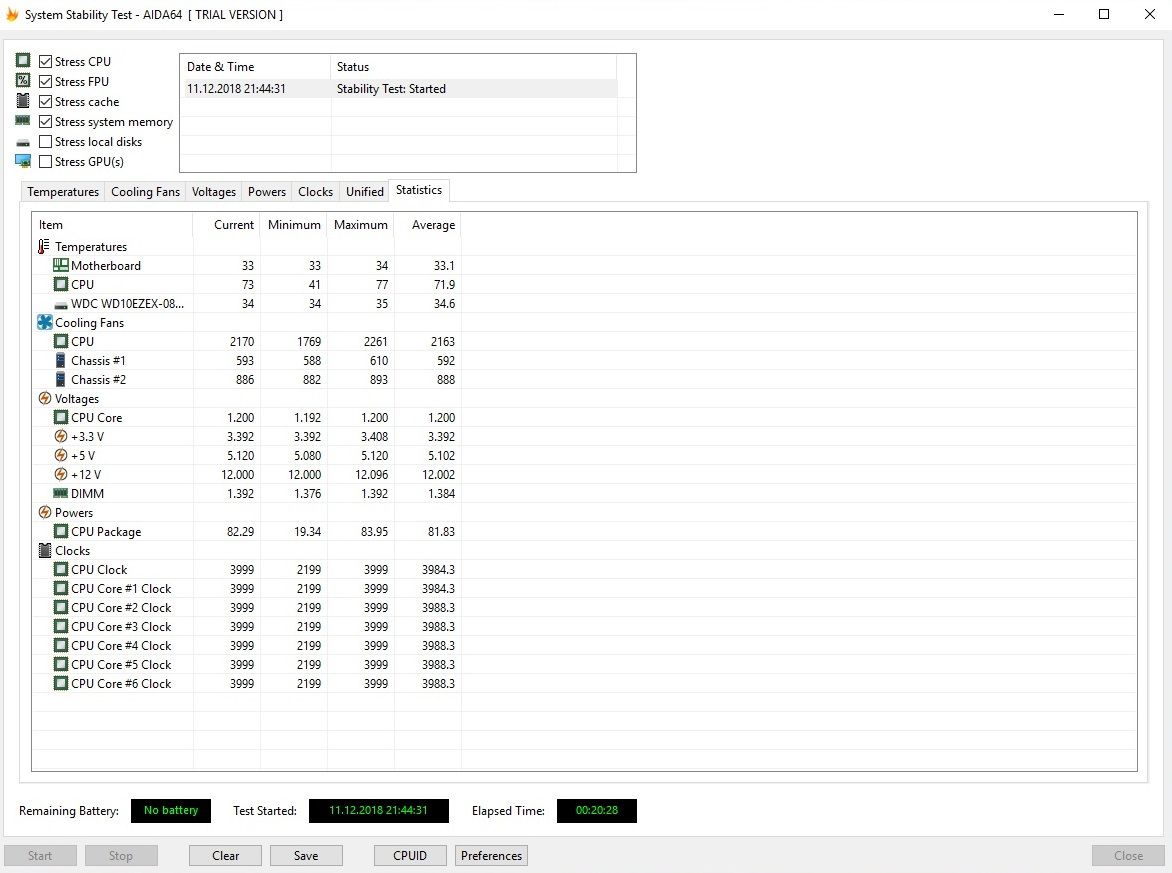Viewport: 1172px width, 873px height.
Task: Click the Date & Time log column header
Action: (x=256, y=67)
